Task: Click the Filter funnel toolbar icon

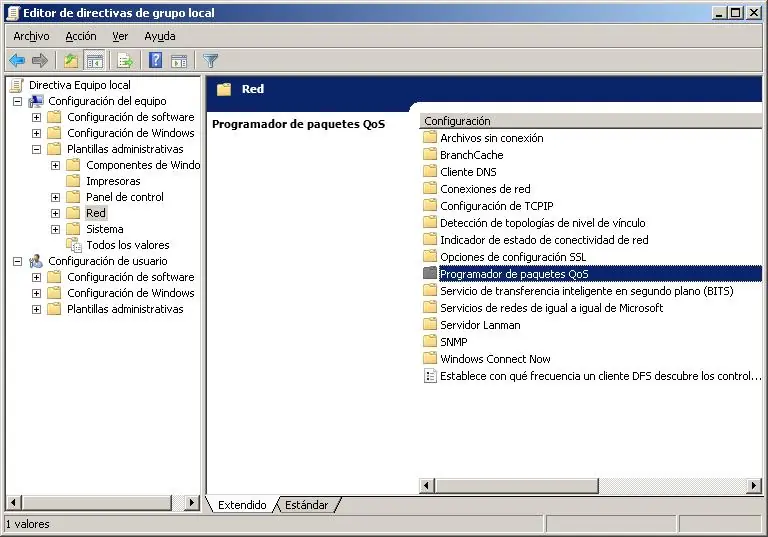Action: 210,61
